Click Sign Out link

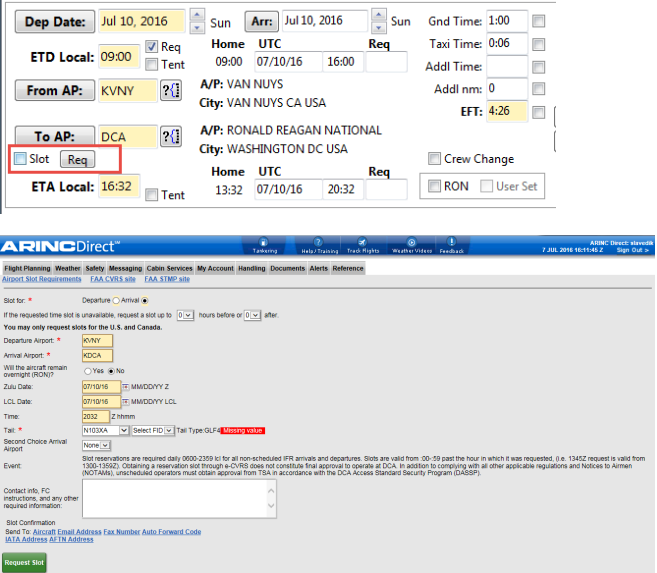click(x=632, y=250)
